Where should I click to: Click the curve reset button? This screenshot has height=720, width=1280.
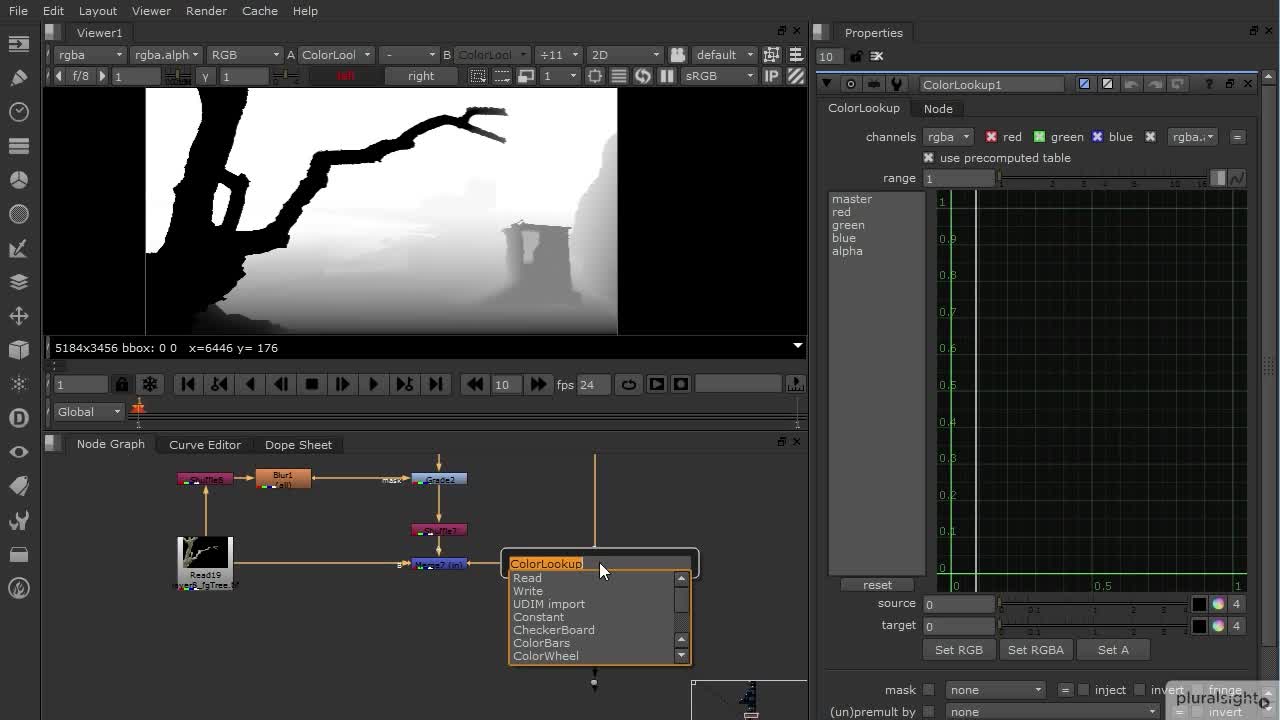(x=877, y=585)
